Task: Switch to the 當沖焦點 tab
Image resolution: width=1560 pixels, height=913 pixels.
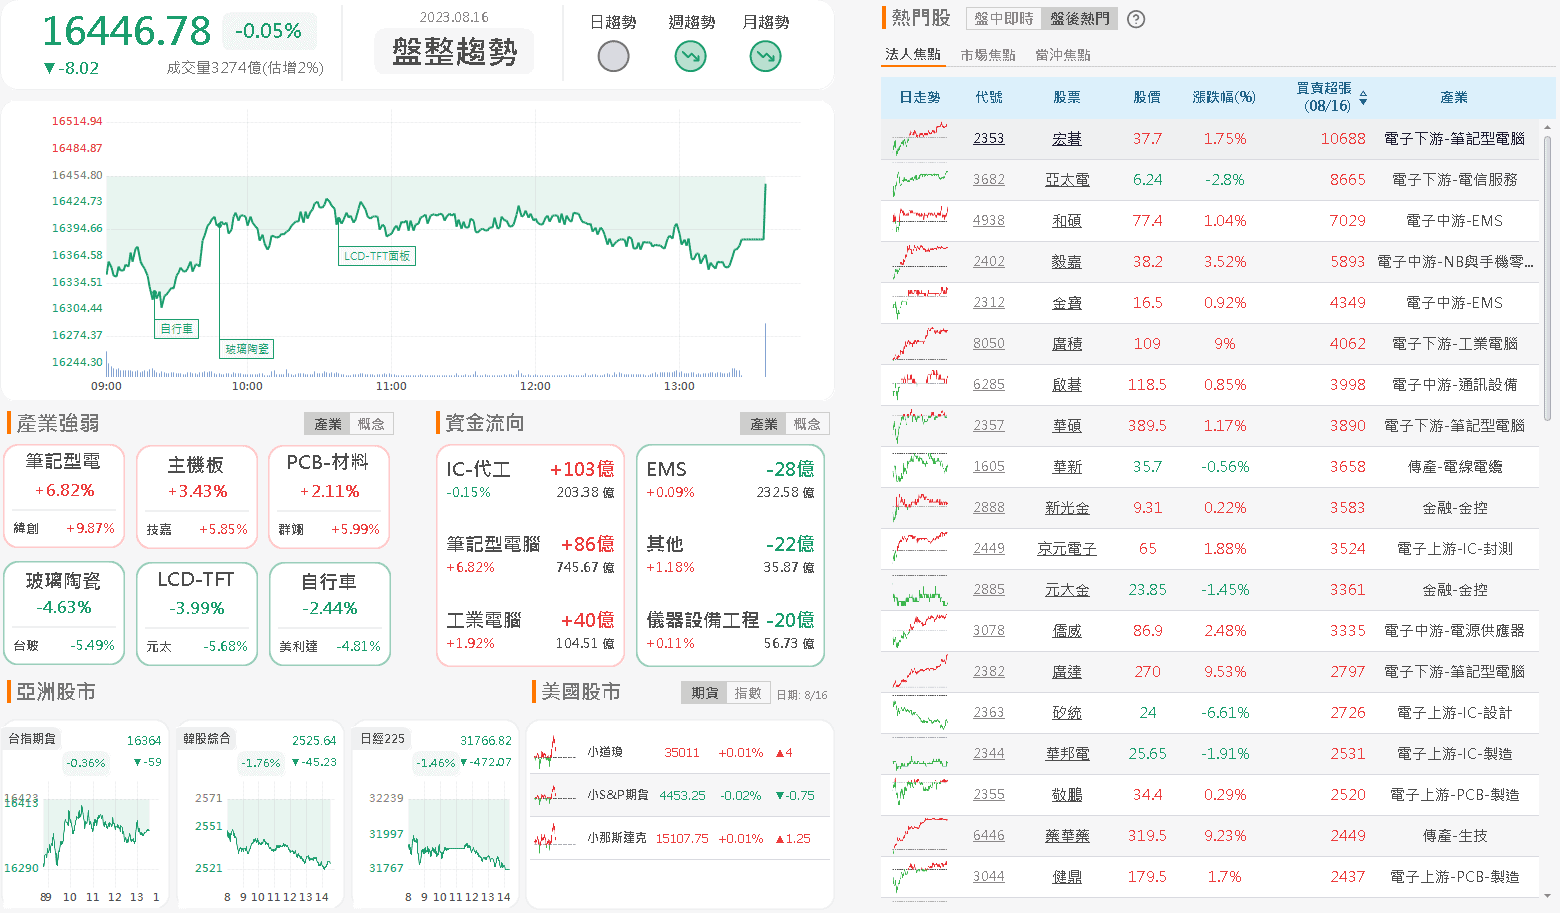Action: click(1063, 55)
